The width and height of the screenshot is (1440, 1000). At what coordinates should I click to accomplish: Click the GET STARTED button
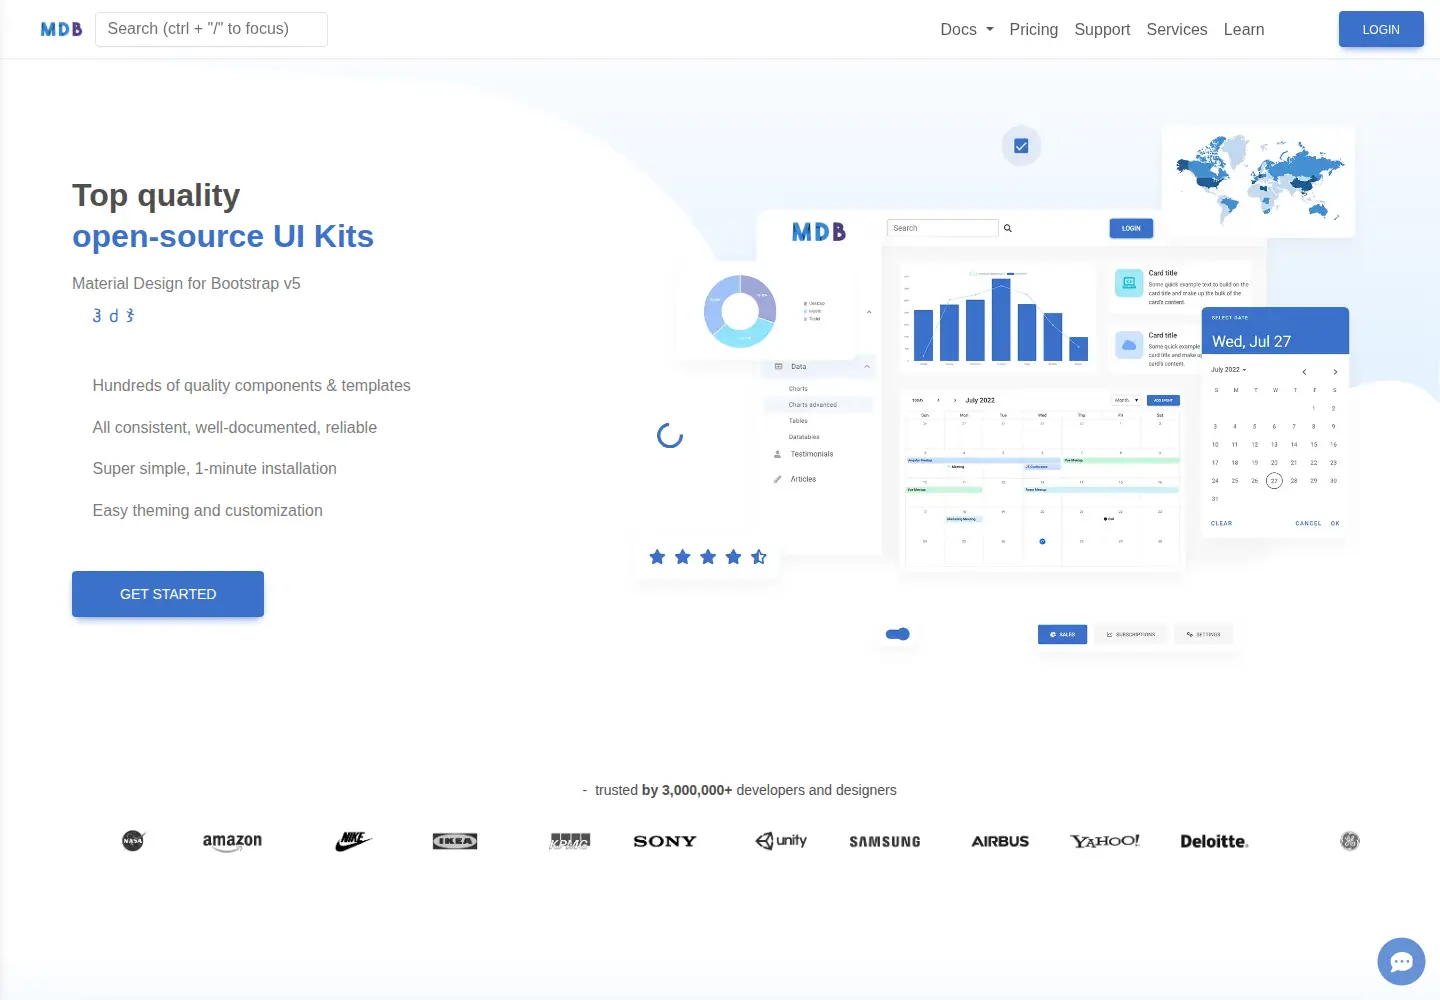[x=168, y=594]
